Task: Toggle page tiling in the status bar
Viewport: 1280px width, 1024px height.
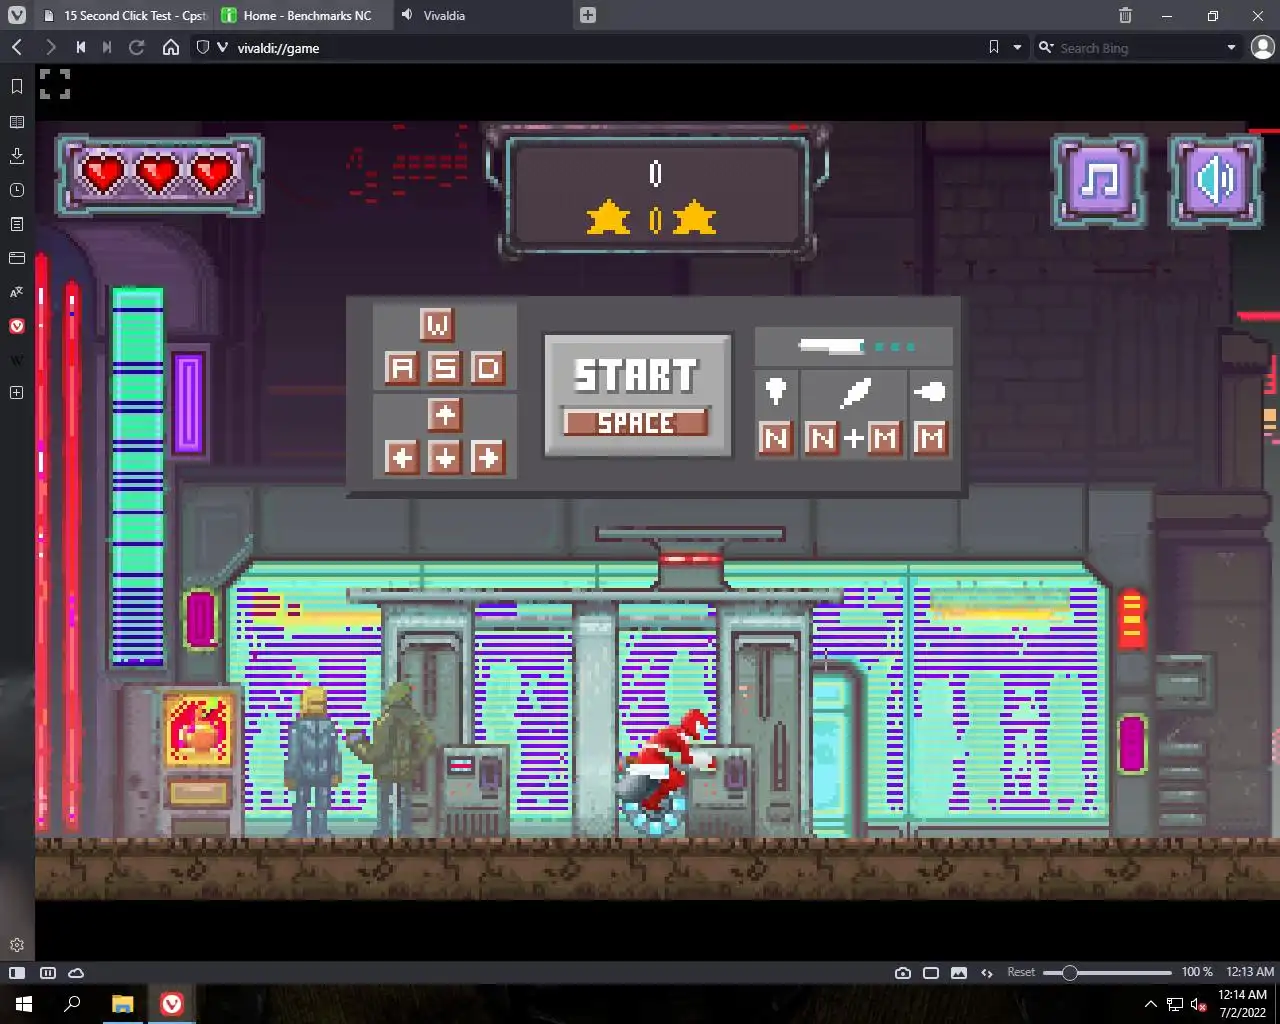Action: (x=931, y=972)
